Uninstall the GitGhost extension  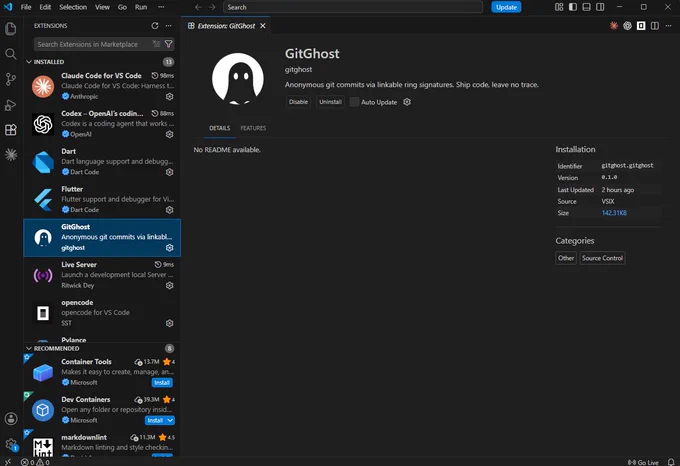click(x=330, y=102)
